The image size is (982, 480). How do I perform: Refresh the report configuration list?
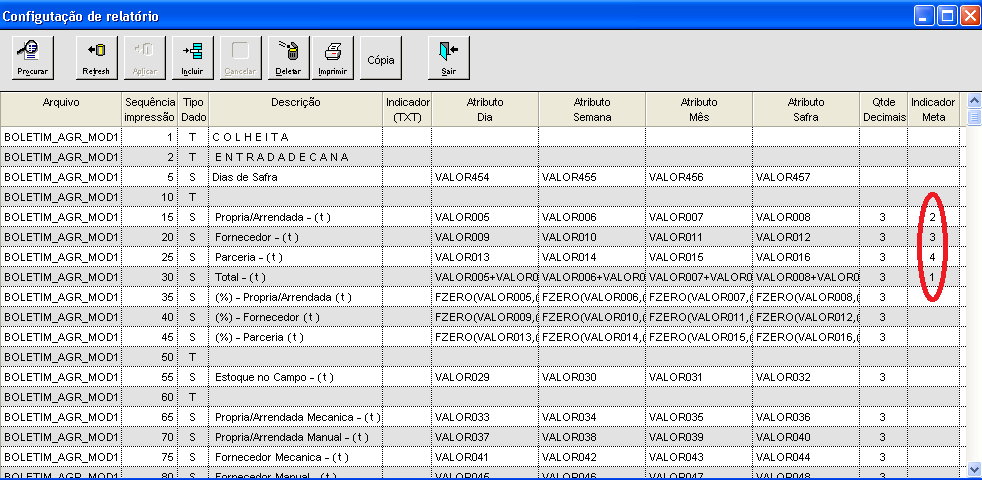96,58
